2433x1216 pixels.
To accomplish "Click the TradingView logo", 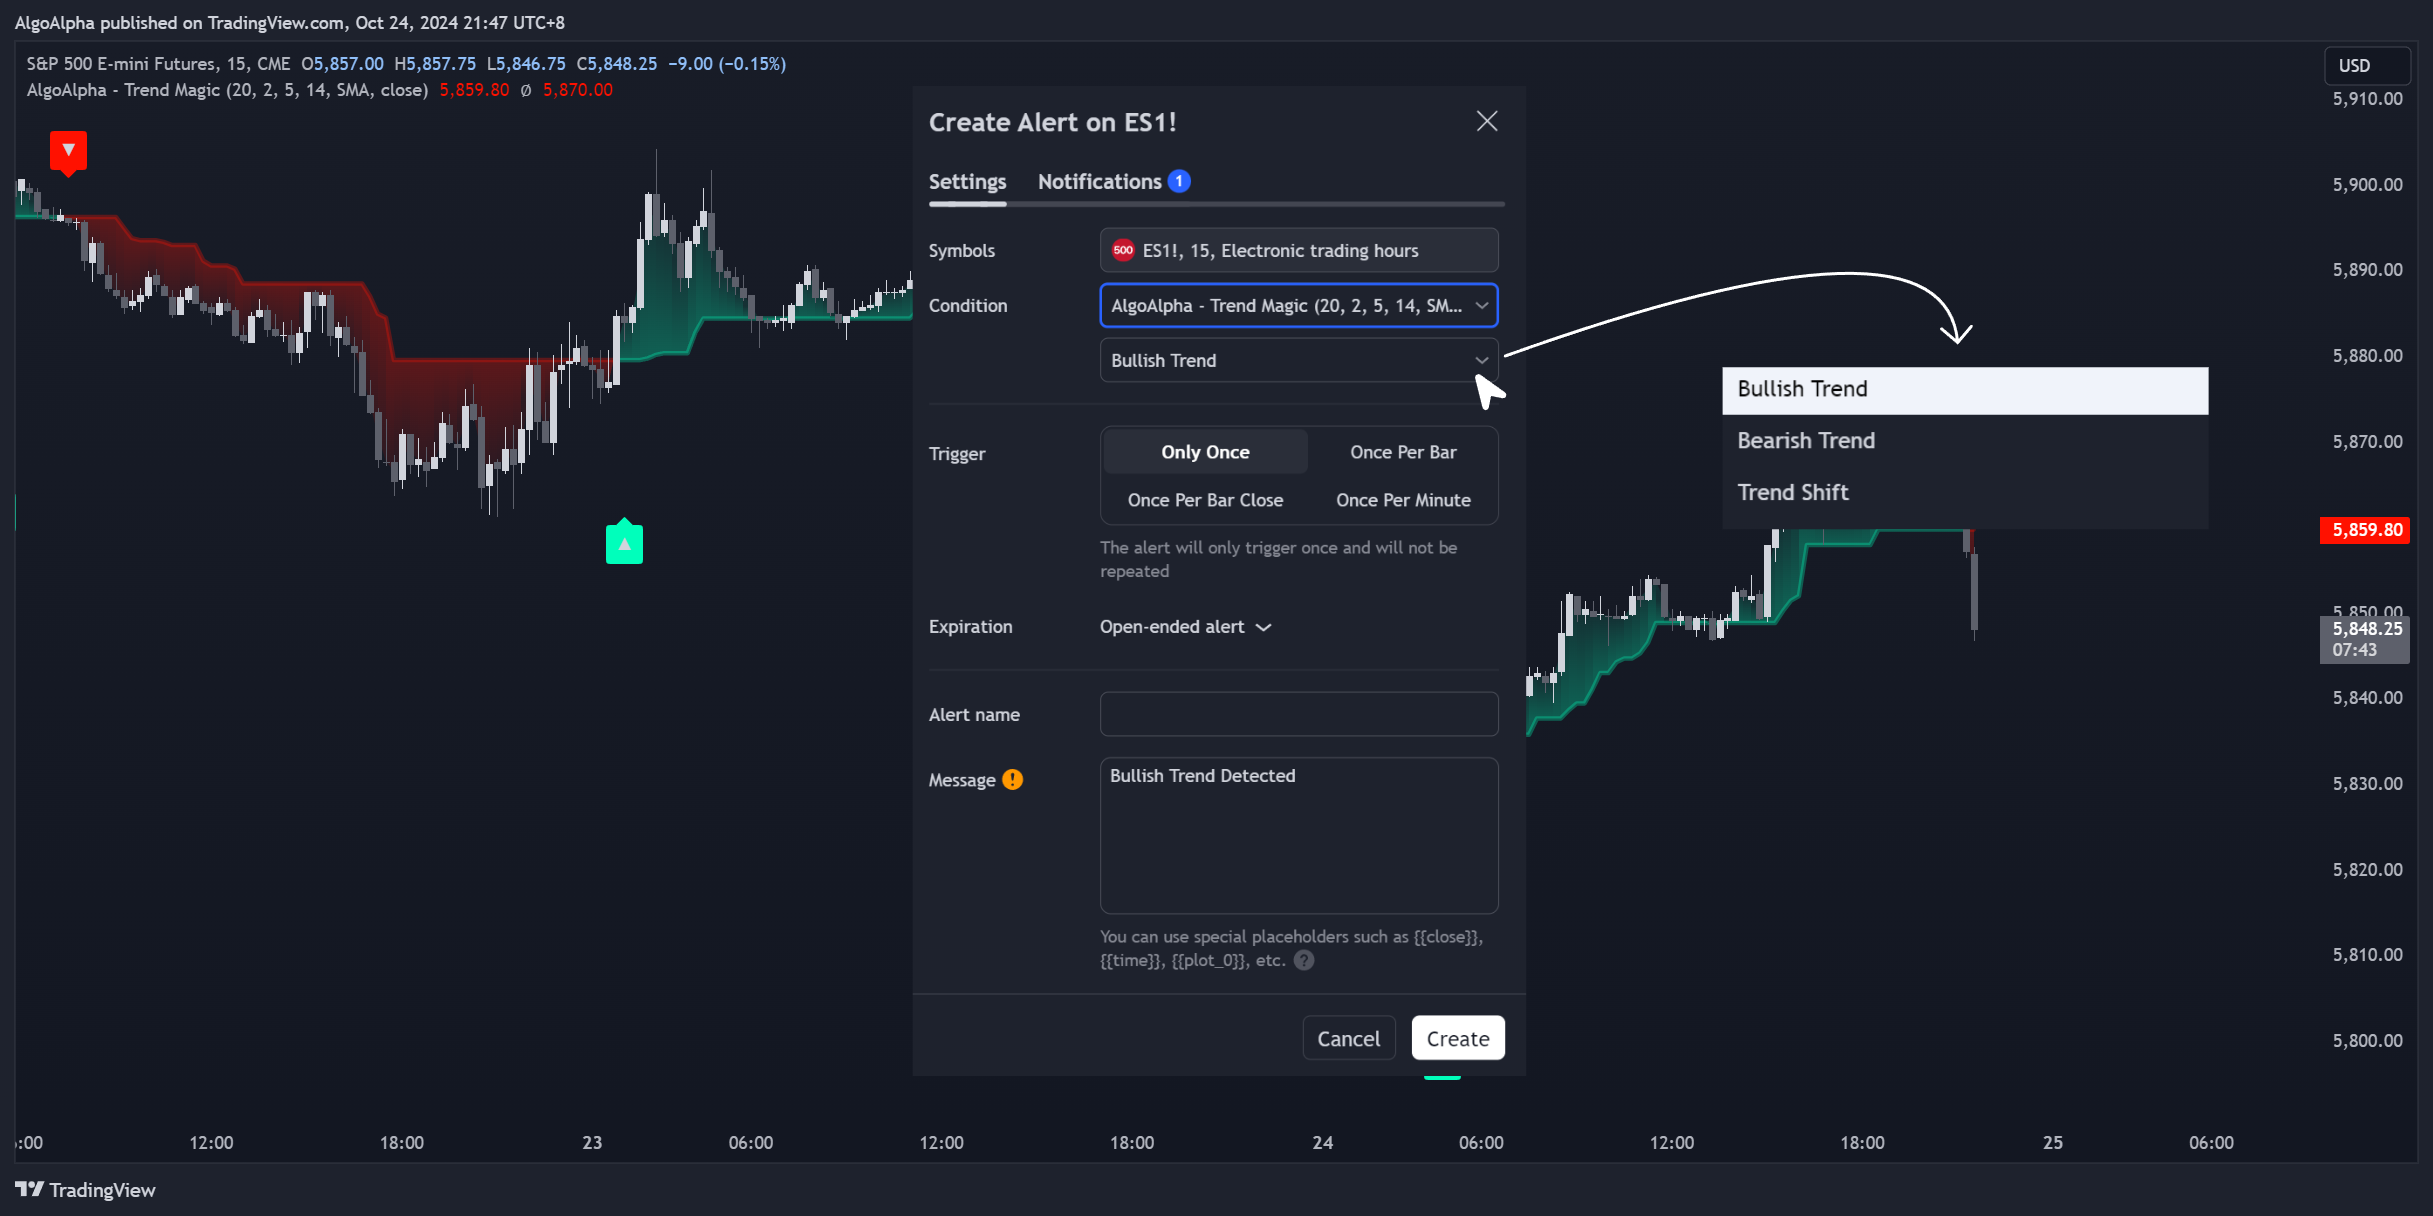I will 85,1190.
